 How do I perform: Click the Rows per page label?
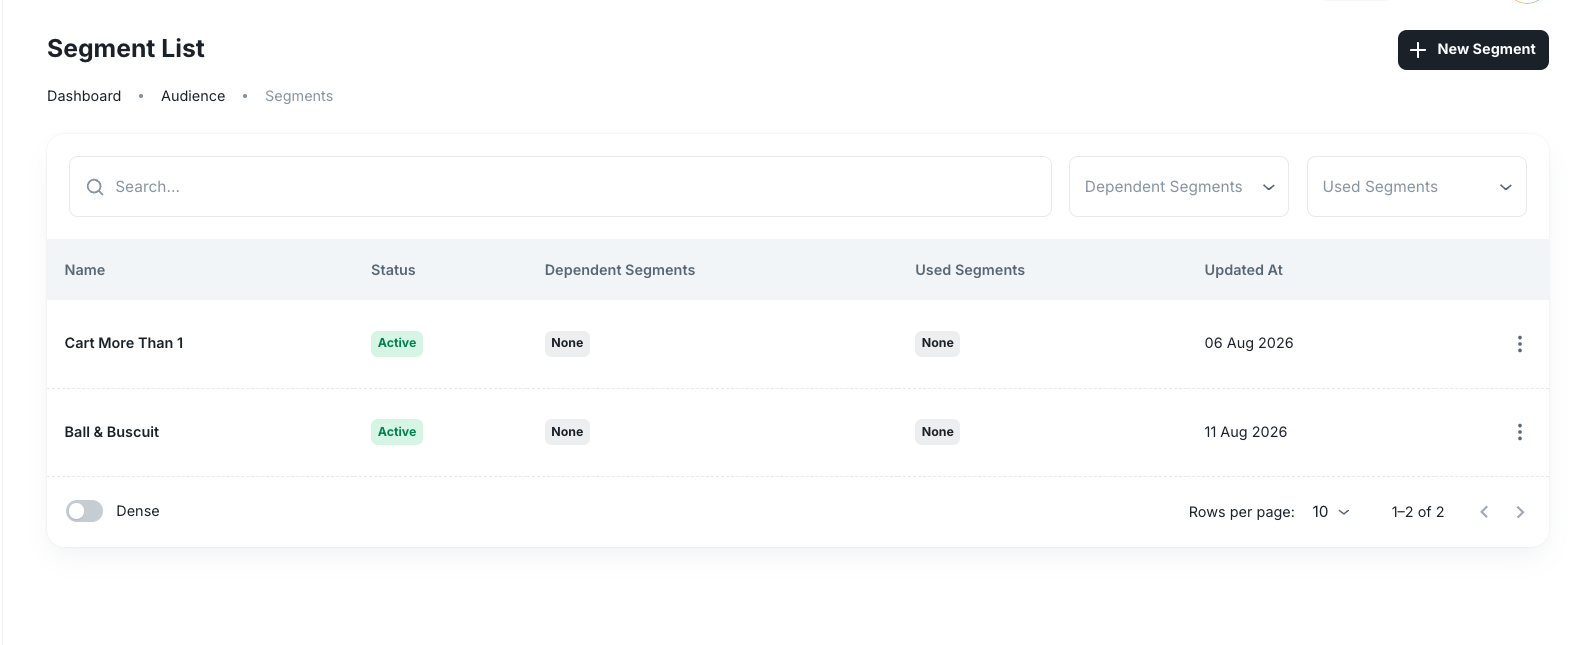1242,512
